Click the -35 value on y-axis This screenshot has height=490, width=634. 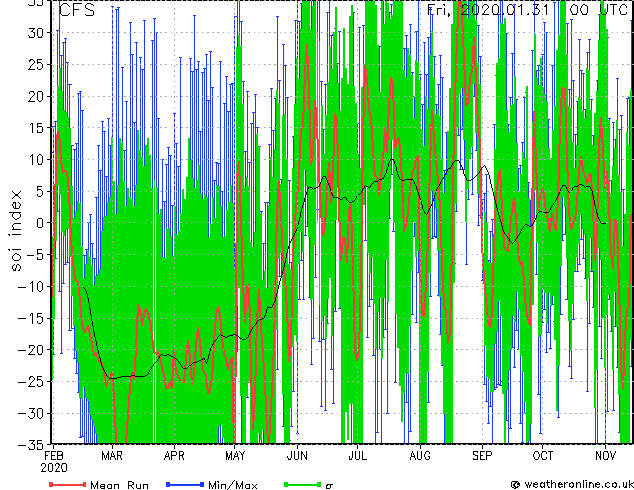coord(32,445)
